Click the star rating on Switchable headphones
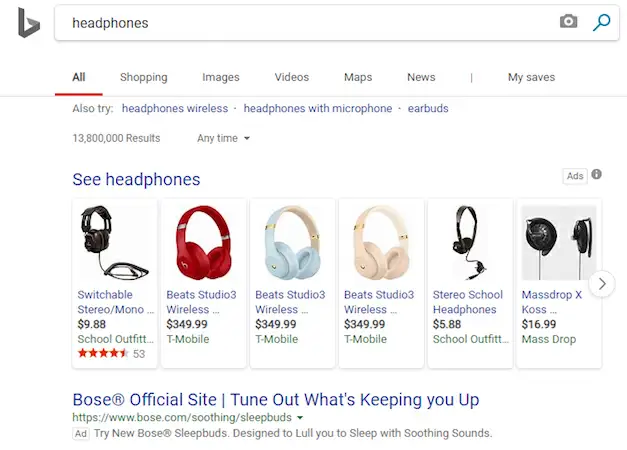Image resolution: width=627 pixels, height=450 pixels. (x=103, y=354)
